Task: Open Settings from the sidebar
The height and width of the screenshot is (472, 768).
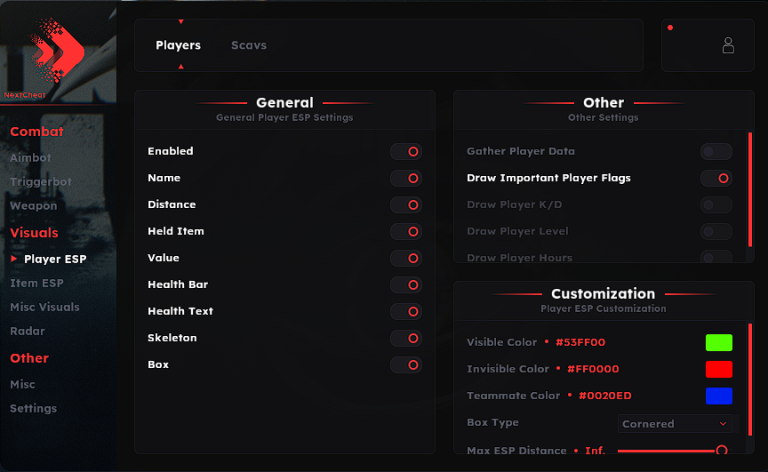Action: (x=33, y=408)
